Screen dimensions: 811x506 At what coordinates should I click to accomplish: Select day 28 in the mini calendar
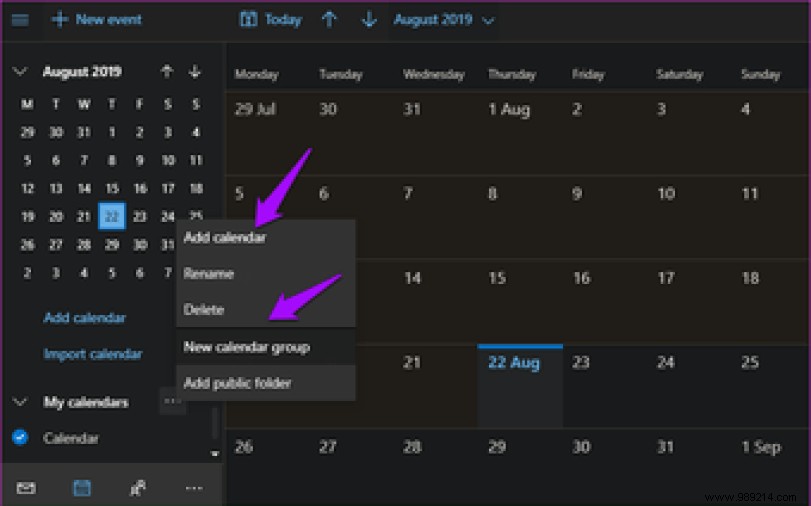click(x=84, y=244)
